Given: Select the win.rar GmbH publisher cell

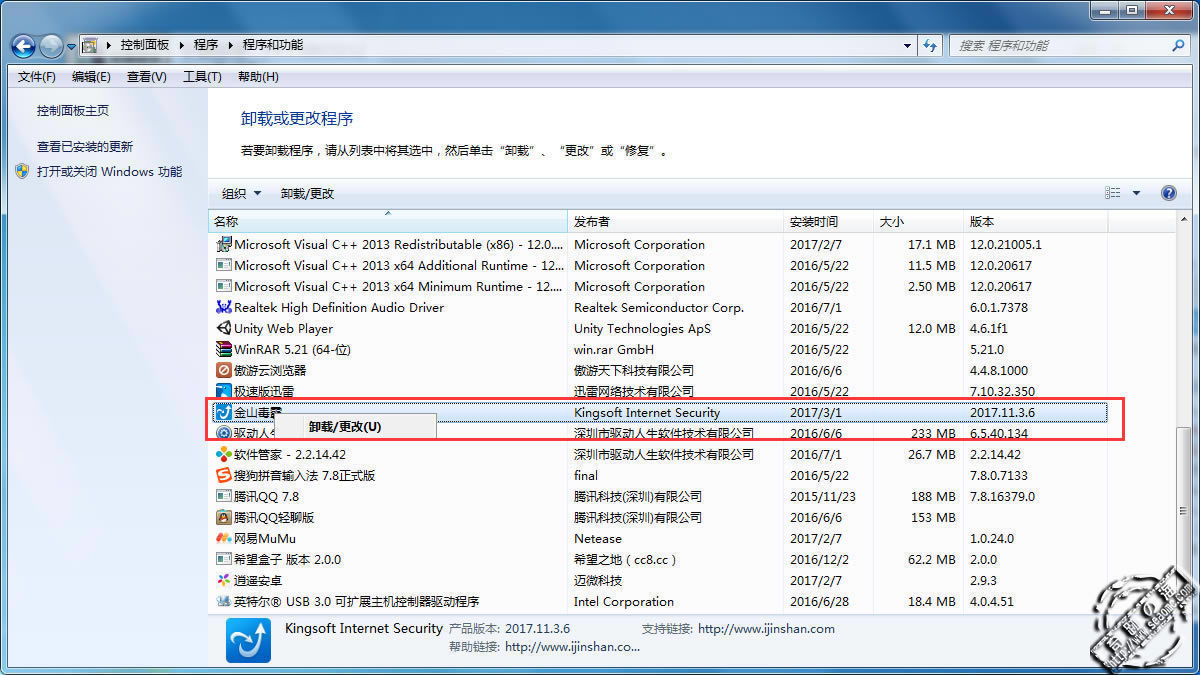Looking at the screenshot, I should click(614, 349).
